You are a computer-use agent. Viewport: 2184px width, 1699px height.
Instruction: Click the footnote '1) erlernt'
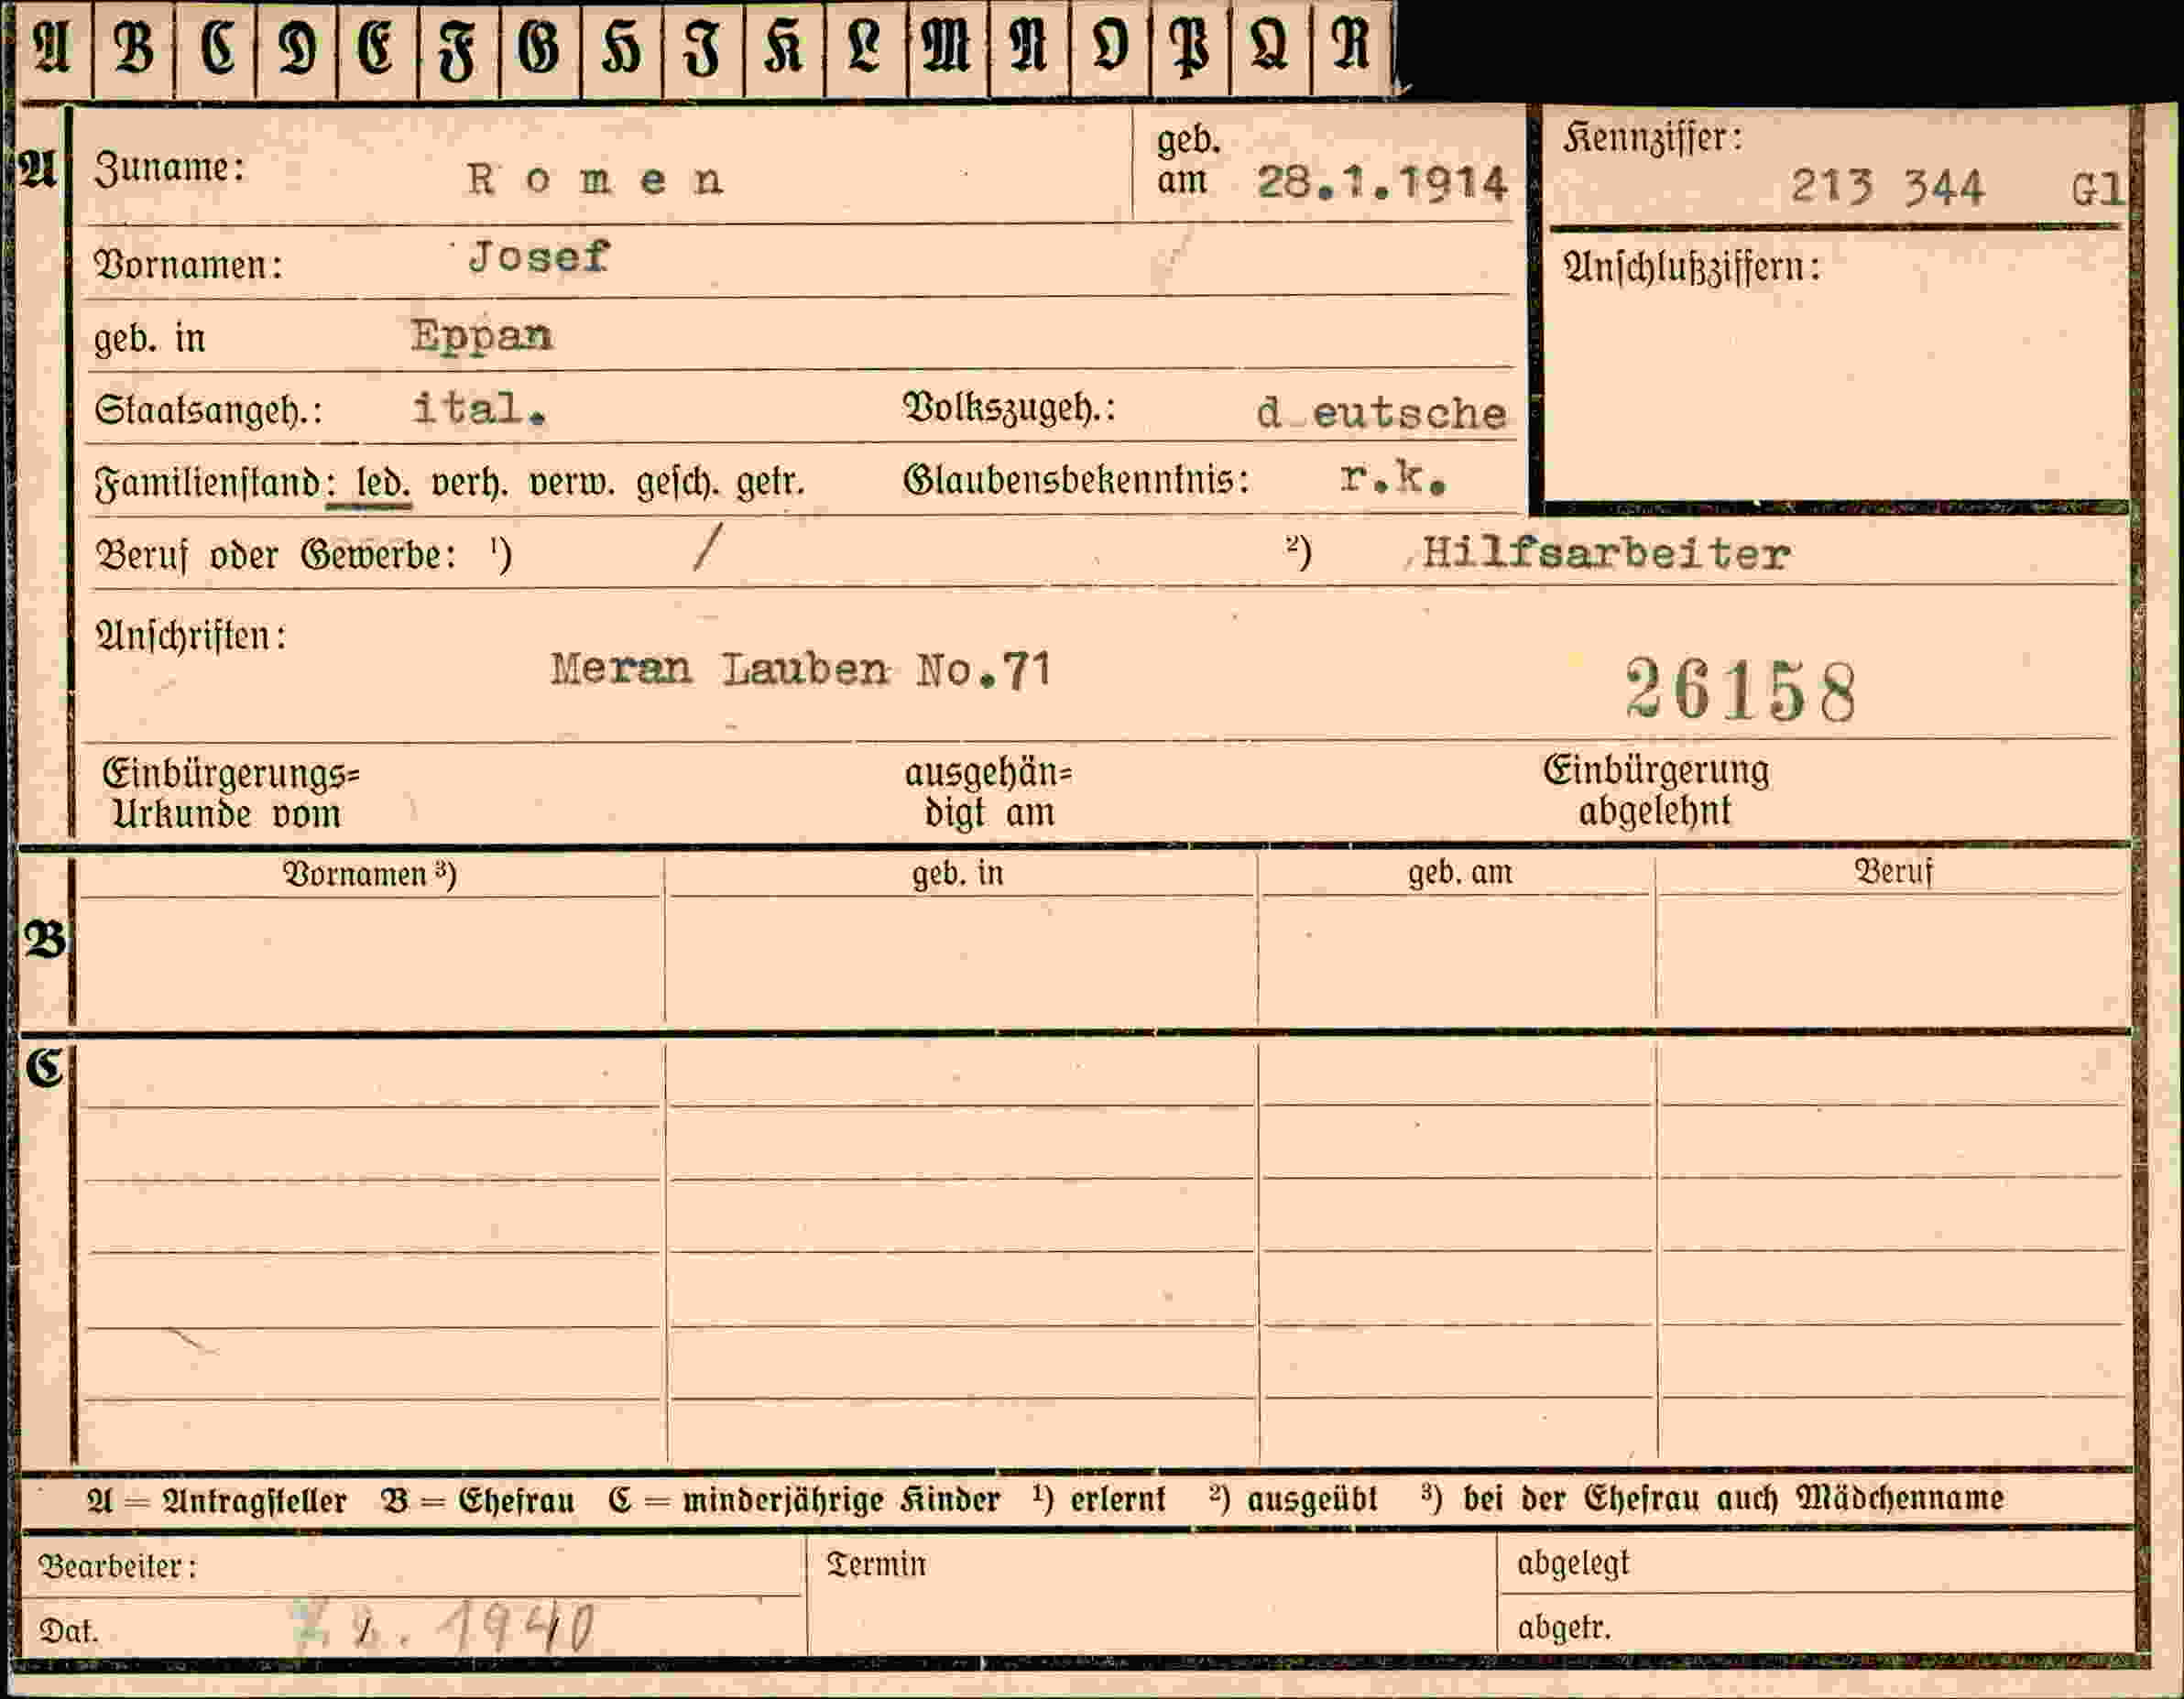pyautogui.click(x=1099, y=1499)
